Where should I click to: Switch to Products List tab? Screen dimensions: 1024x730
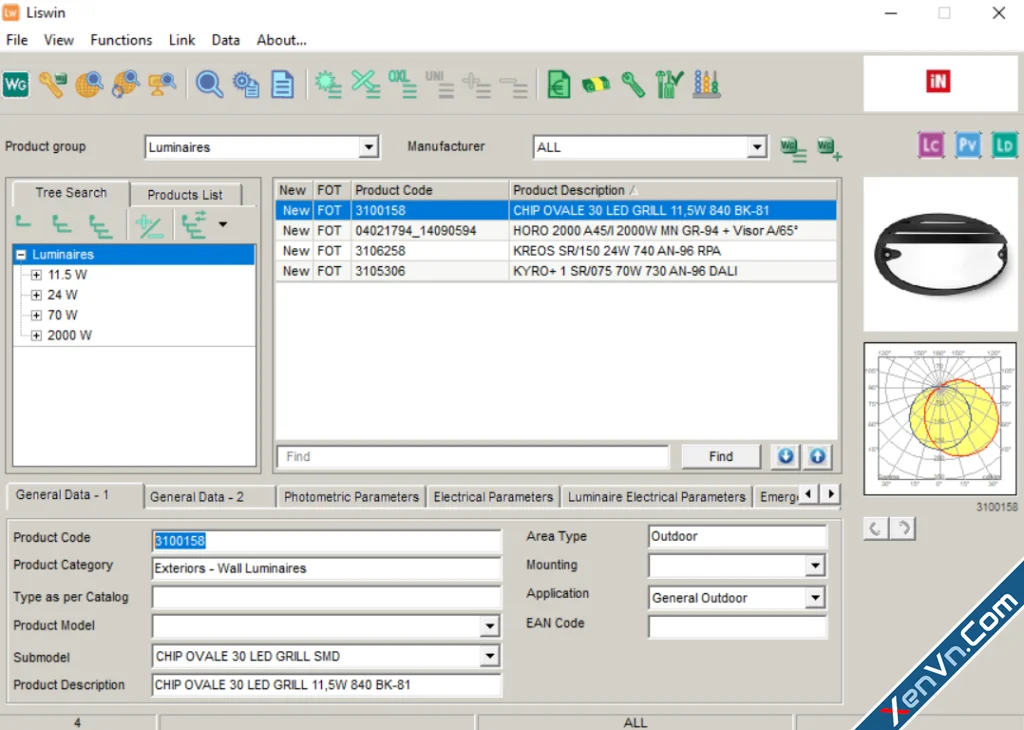pyautogui.click(x=185, y=195)
